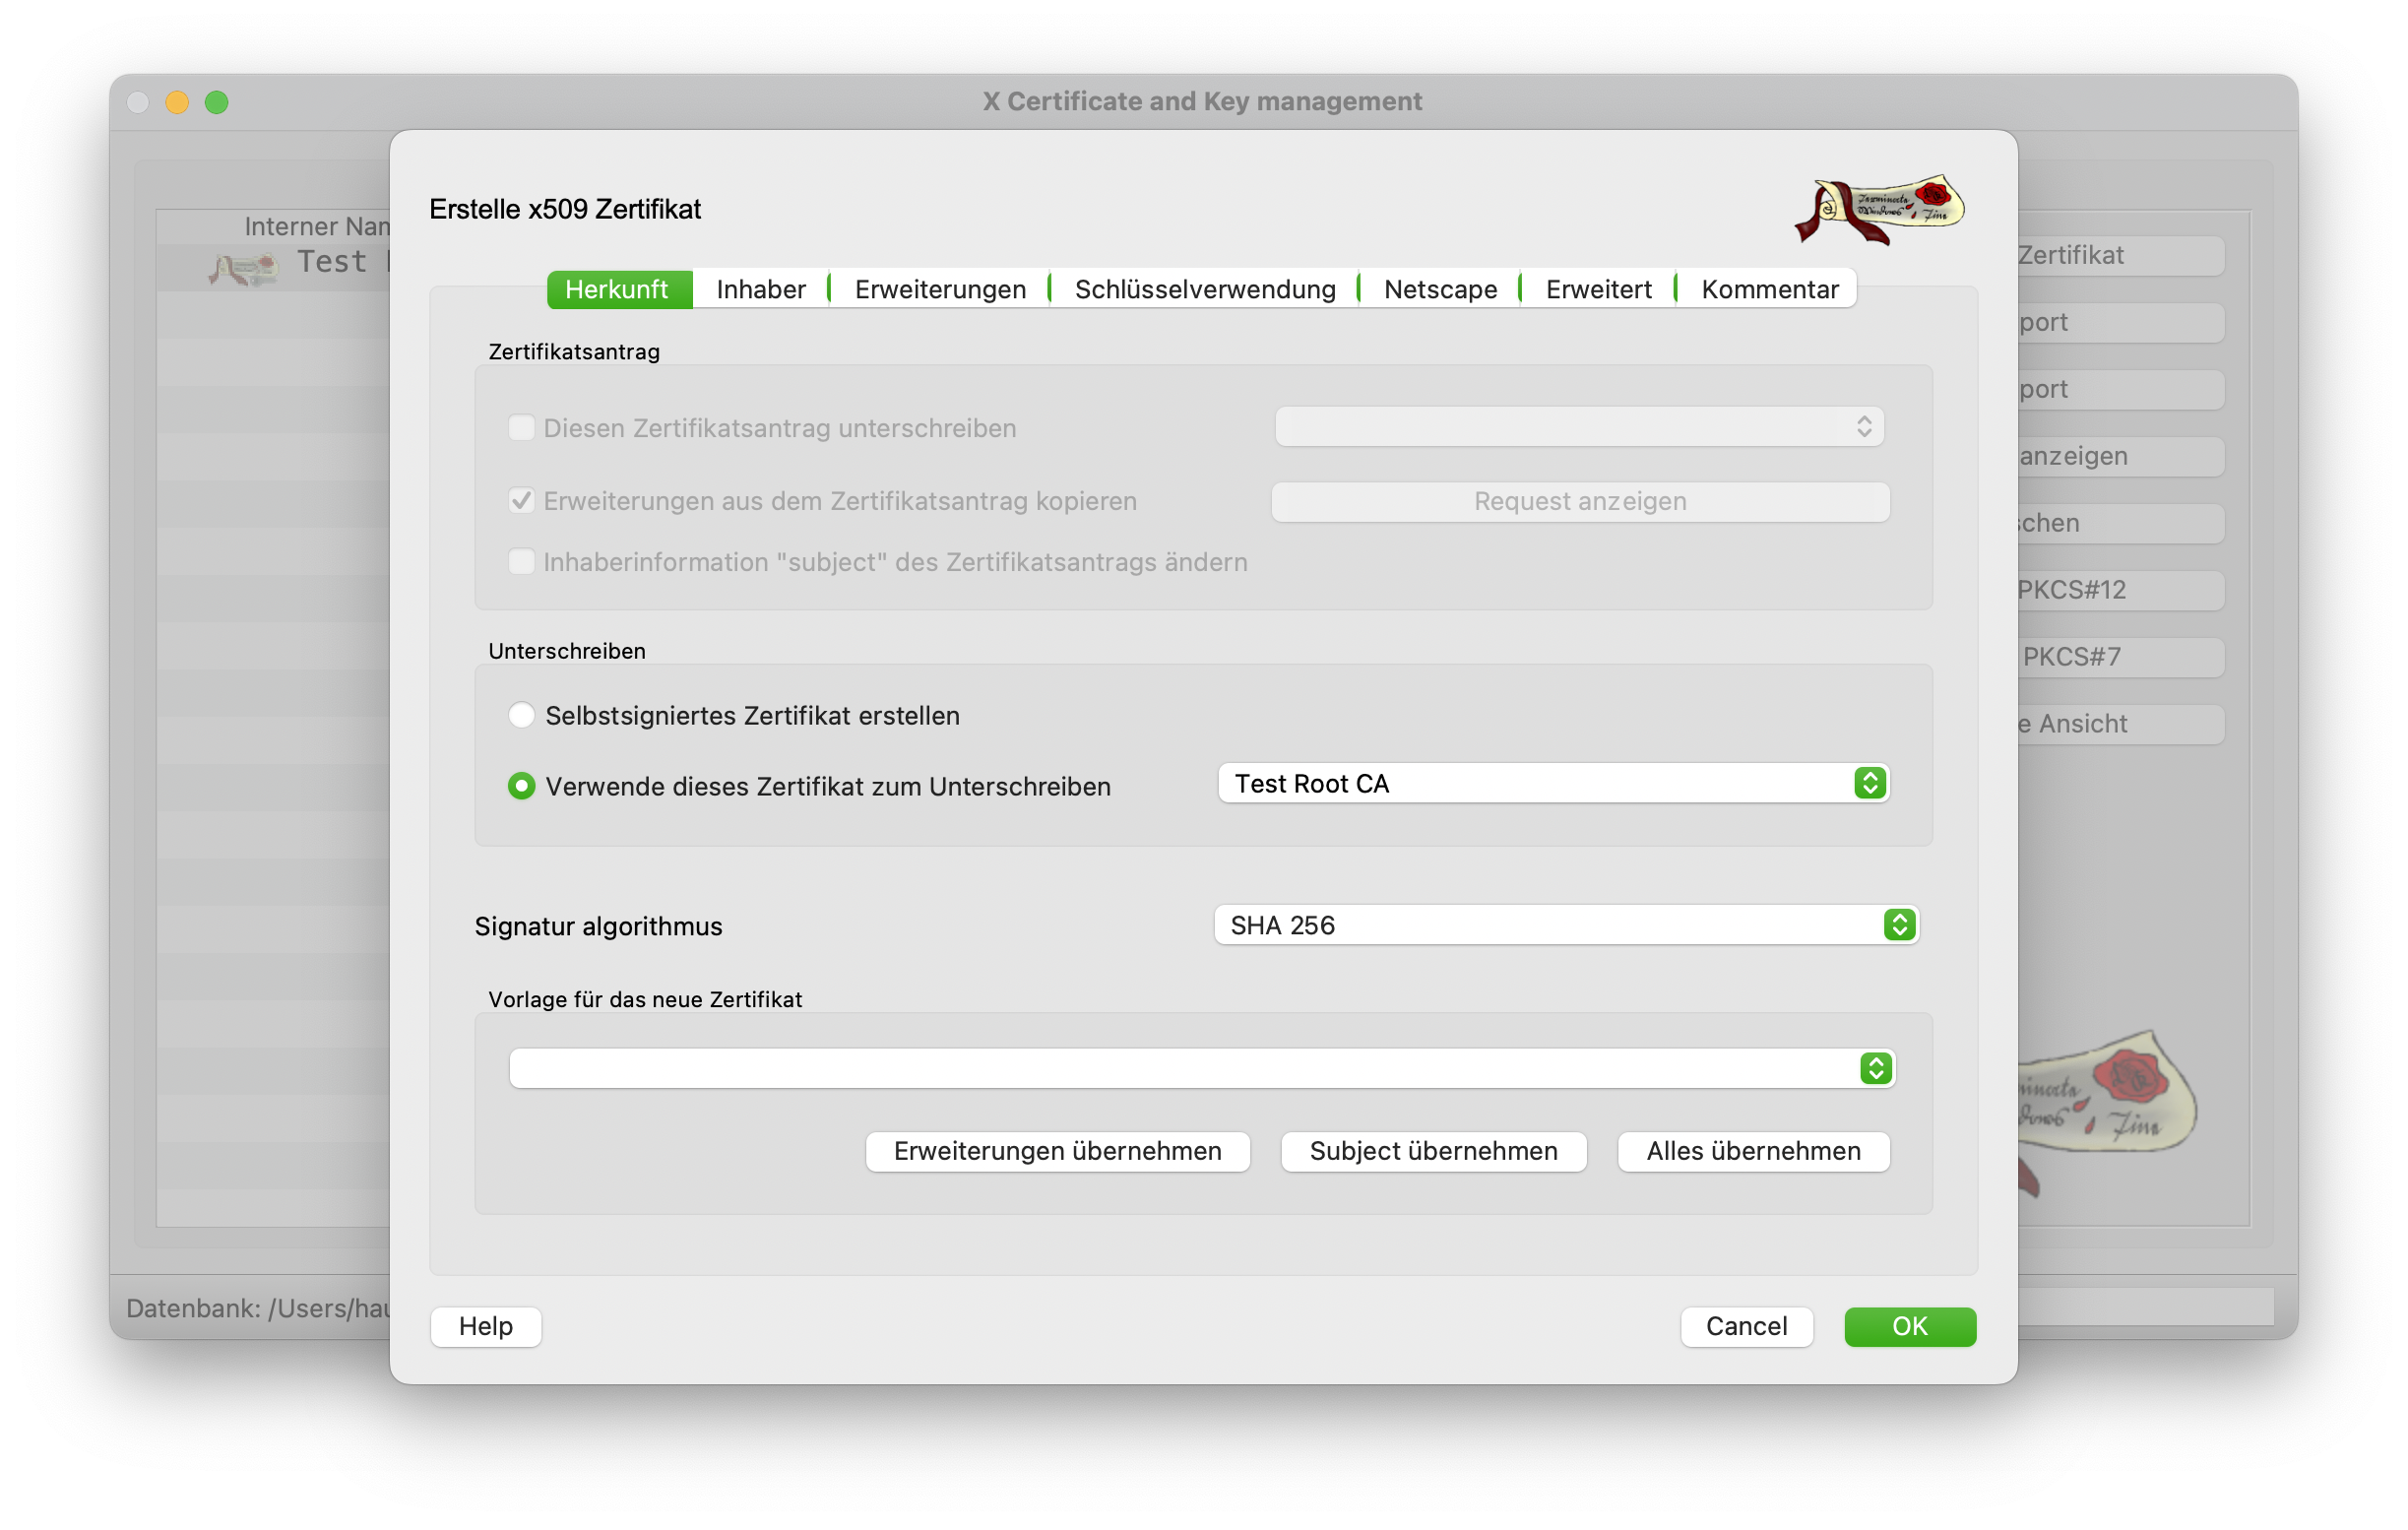Choose 'Verwende dieses Zertifikat zum Unterschreiben'
Viewport: 2408px width, 1530px height.
(x=521, y=786)
